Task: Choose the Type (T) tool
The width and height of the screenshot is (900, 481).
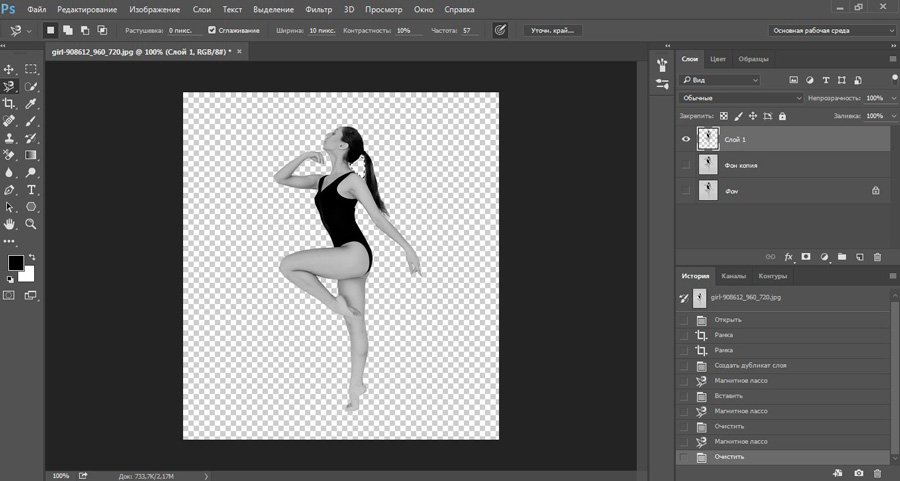Action: pos(31,189)
